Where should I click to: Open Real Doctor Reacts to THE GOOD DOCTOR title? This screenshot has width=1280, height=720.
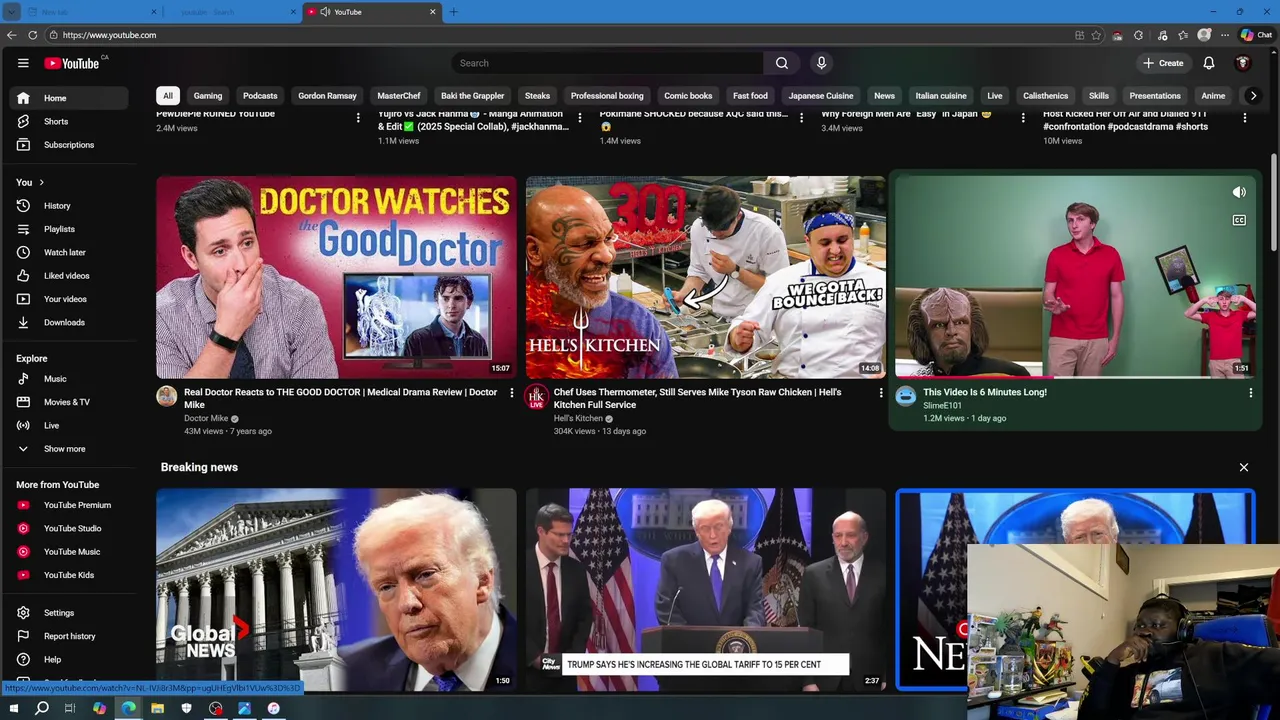click(x=340, y=398)
